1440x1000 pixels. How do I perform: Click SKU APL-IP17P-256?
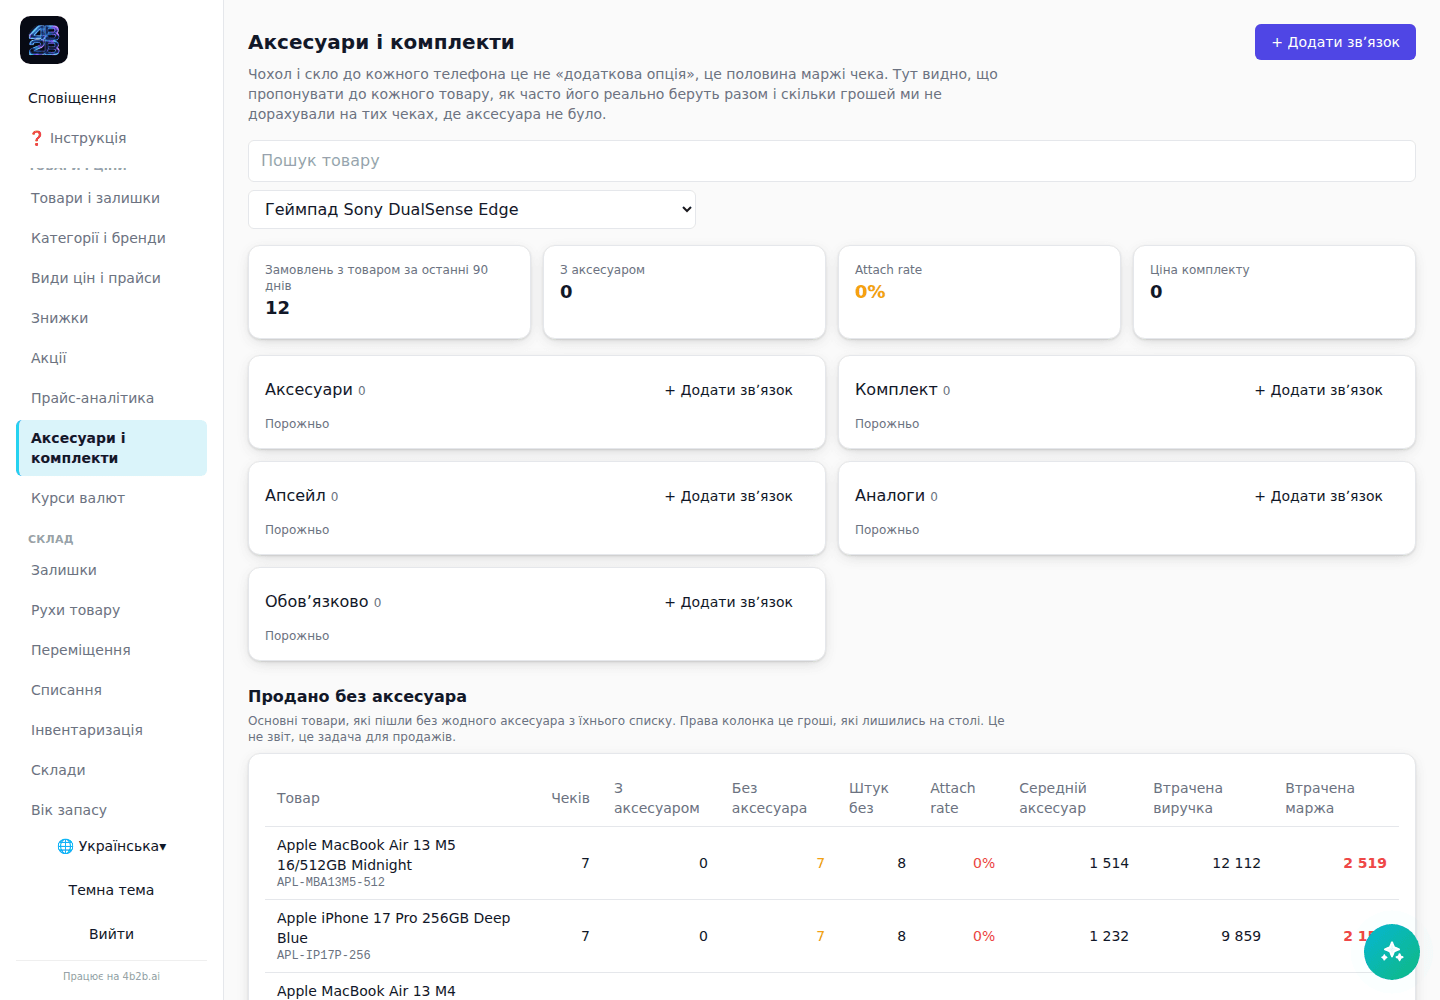(x=324, y=955)
